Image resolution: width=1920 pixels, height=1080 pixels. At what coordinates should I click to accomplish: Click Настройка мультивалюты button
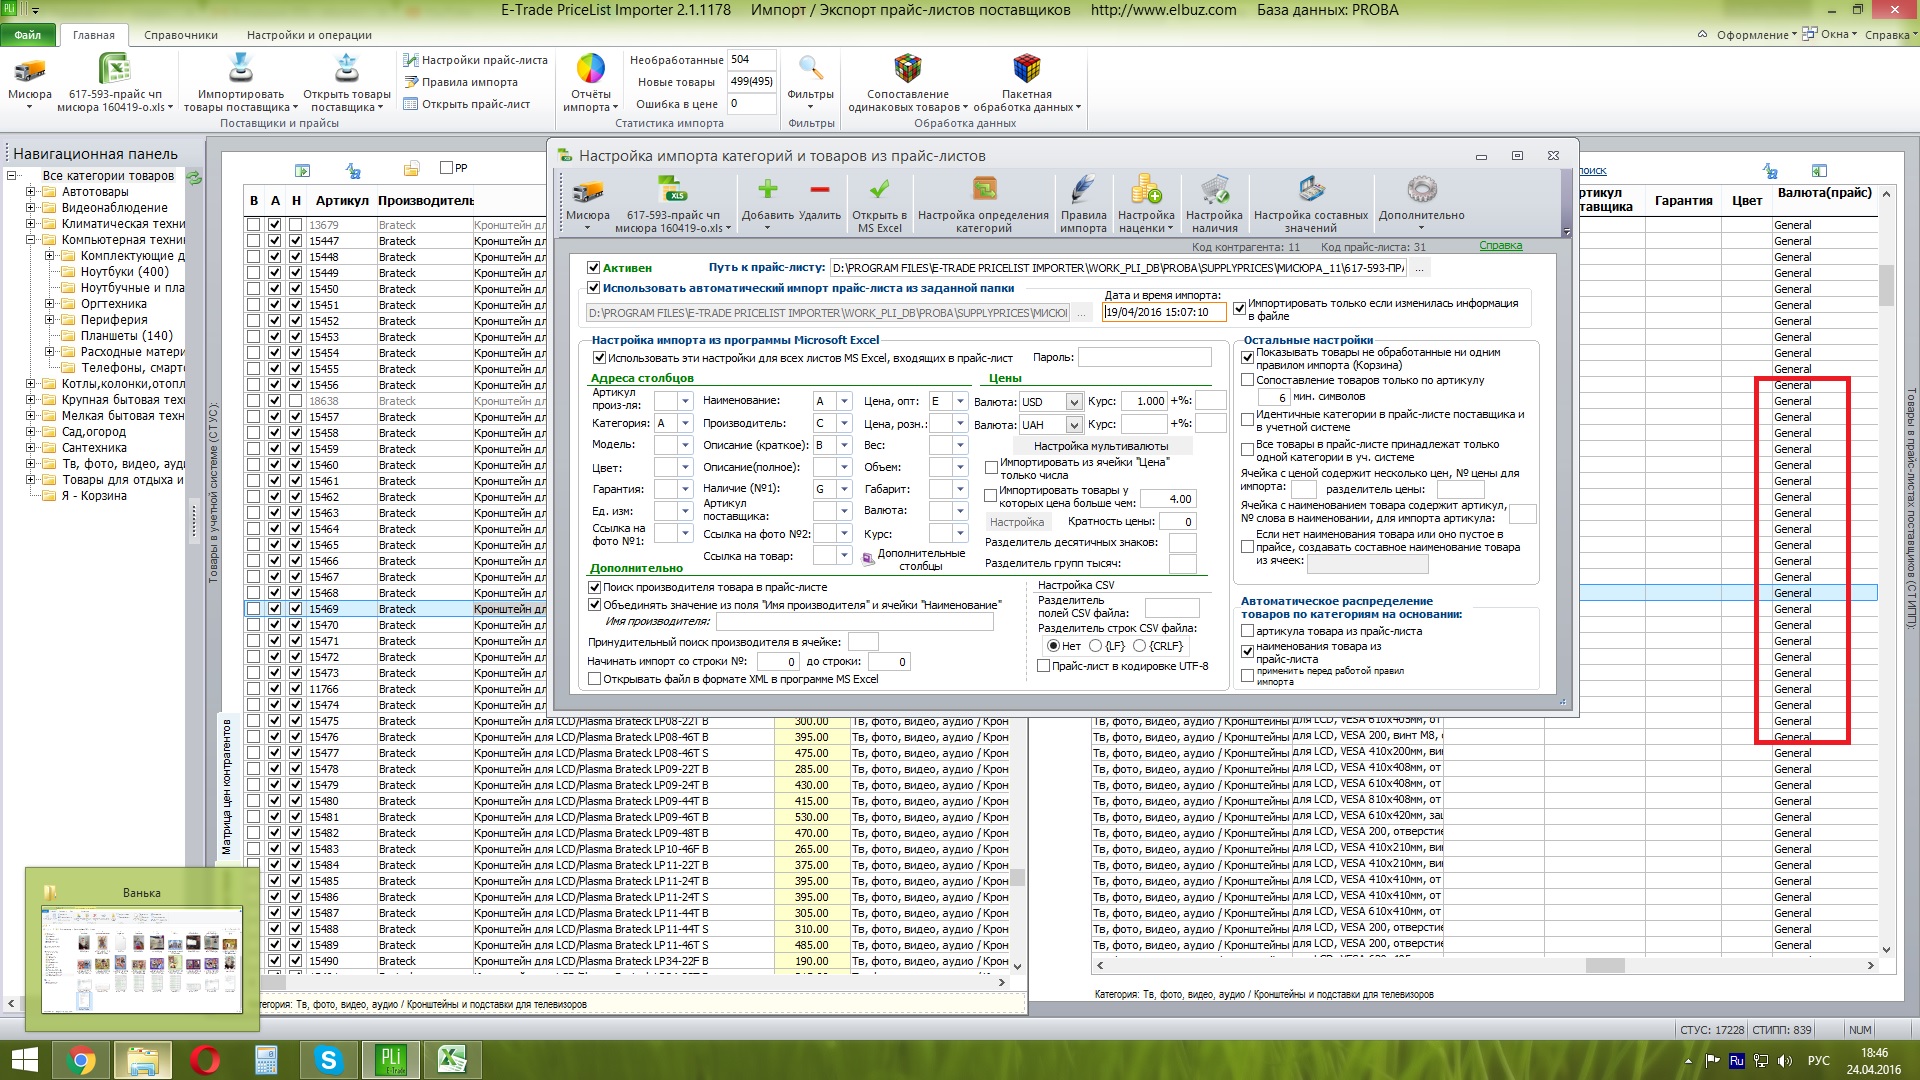[x=1100, y=446]
